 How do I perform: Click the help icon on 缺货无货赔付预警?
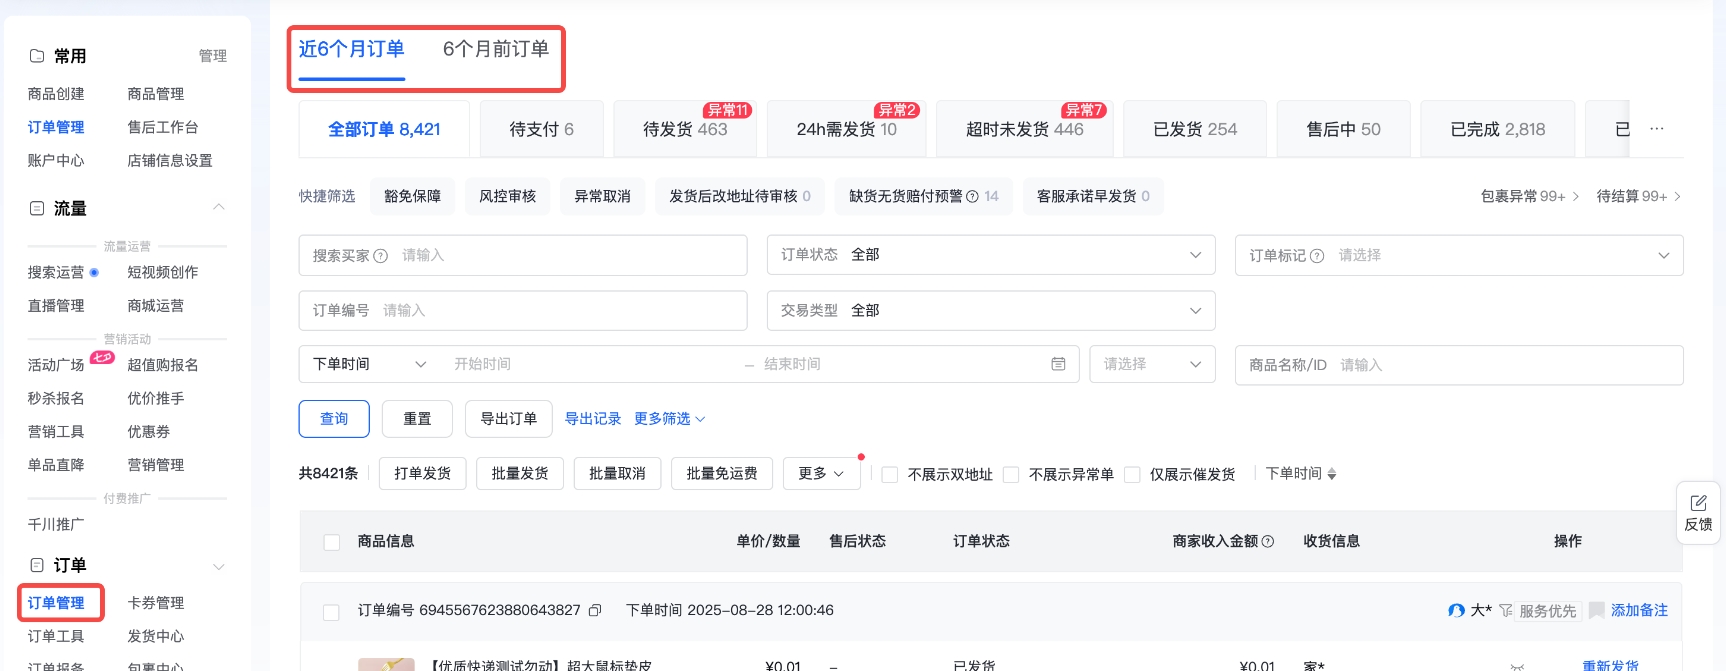[972, 197]
